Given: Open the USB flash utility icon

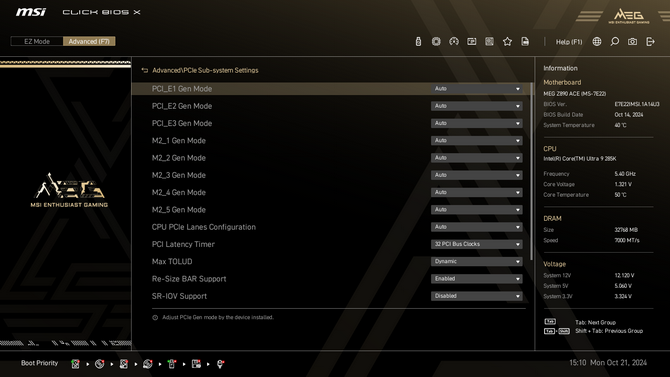Looking at the screenshot, I should click(418, 41).
